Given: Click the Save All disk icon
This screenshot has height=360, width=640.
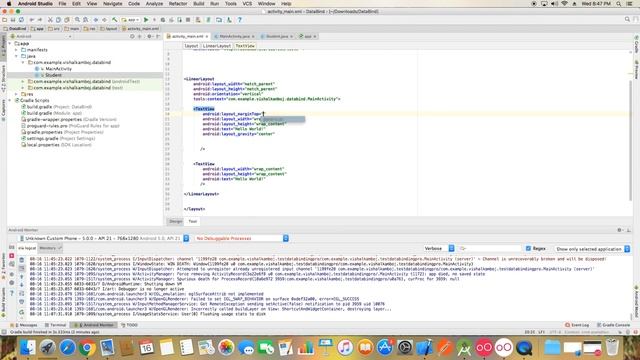Looking at the screenshot, I should 13,20.
